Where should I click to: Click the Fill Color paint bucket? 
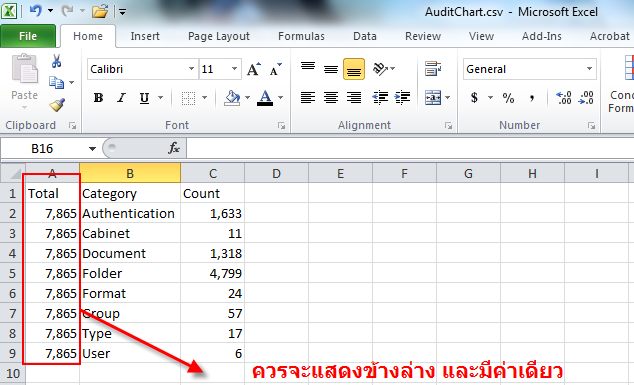(x=232, y=97)
